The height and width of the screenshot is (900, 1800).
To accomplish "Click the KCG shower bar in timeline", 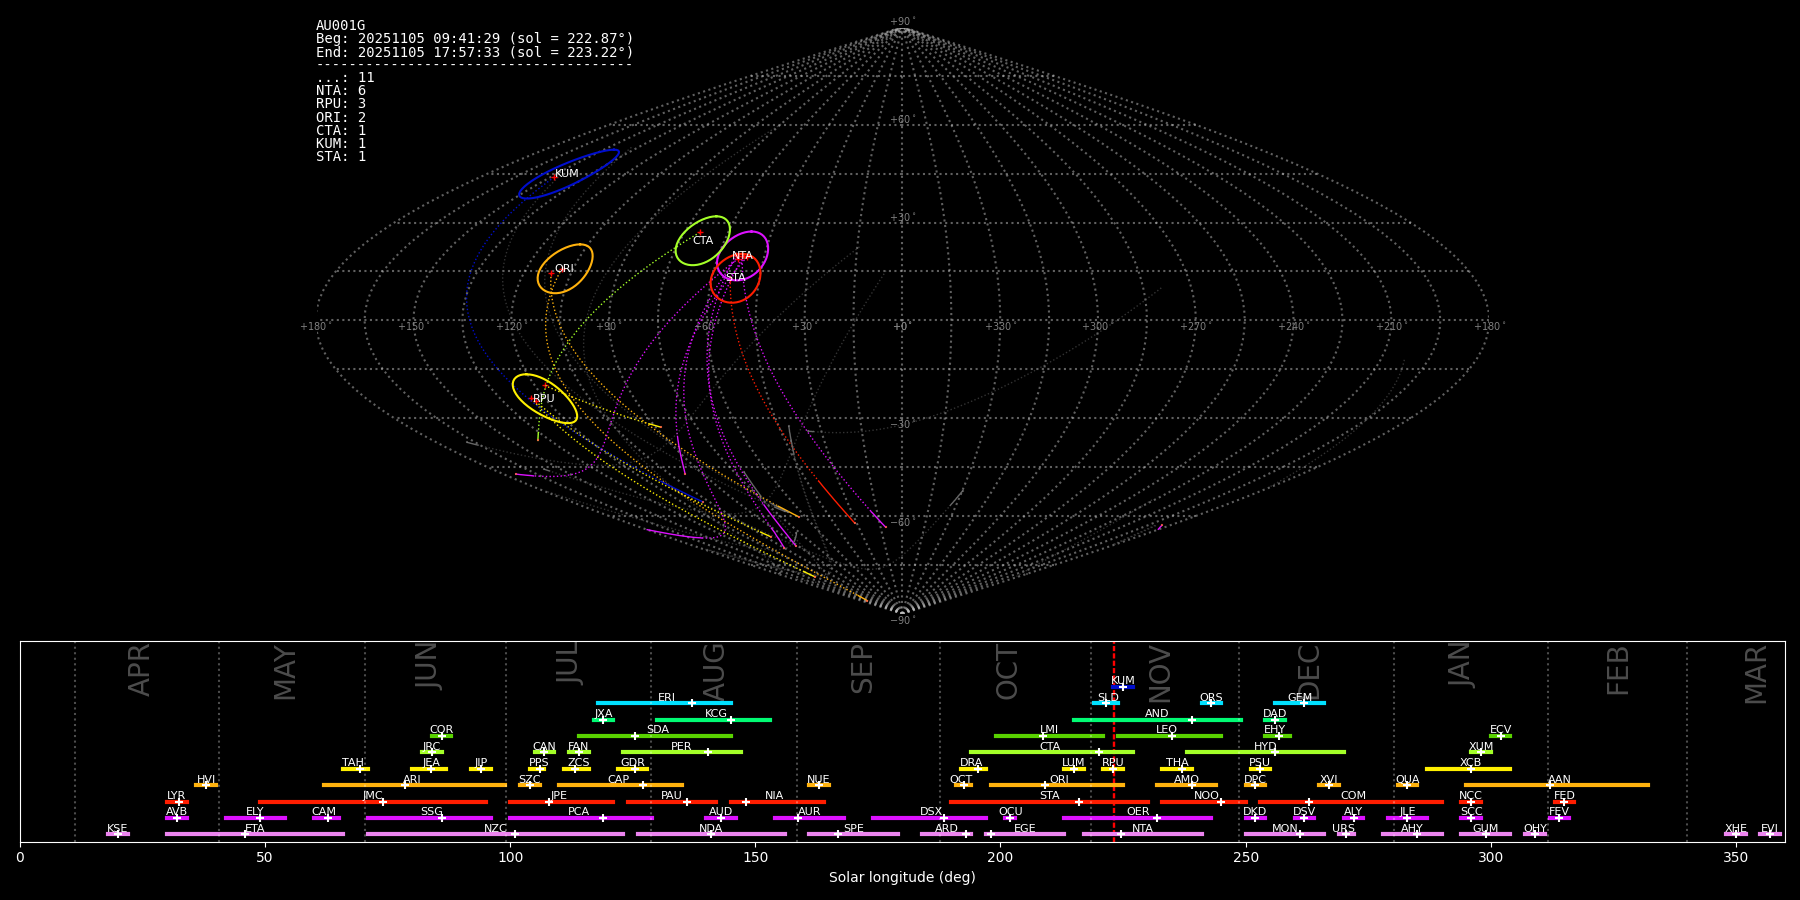I will pyautogui.click(x=713, y=719).
